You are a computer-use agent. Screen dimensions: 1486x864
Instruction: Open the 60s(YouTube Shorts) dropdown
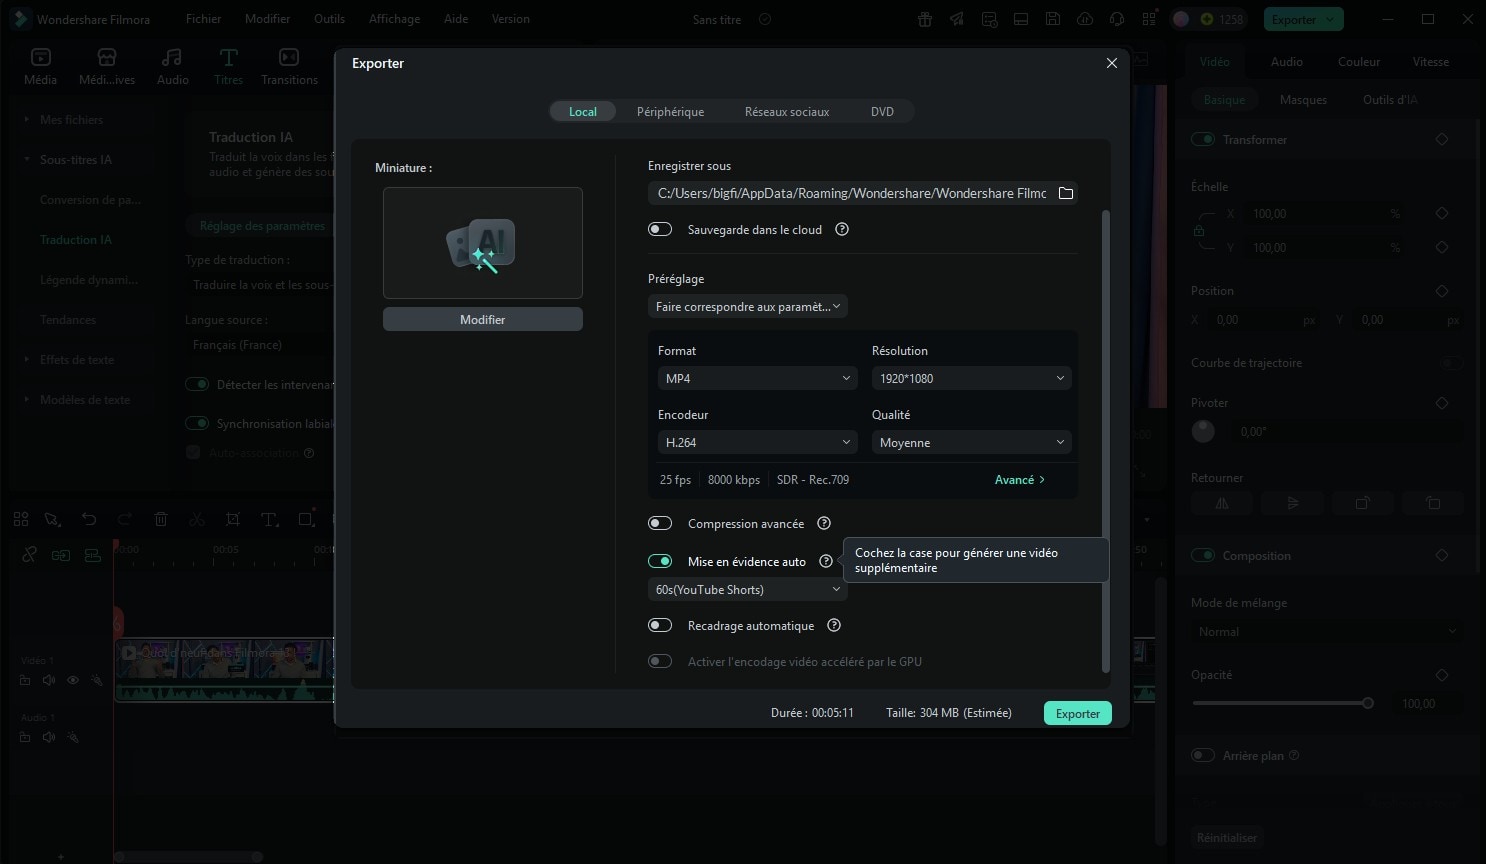coord(748,589)
